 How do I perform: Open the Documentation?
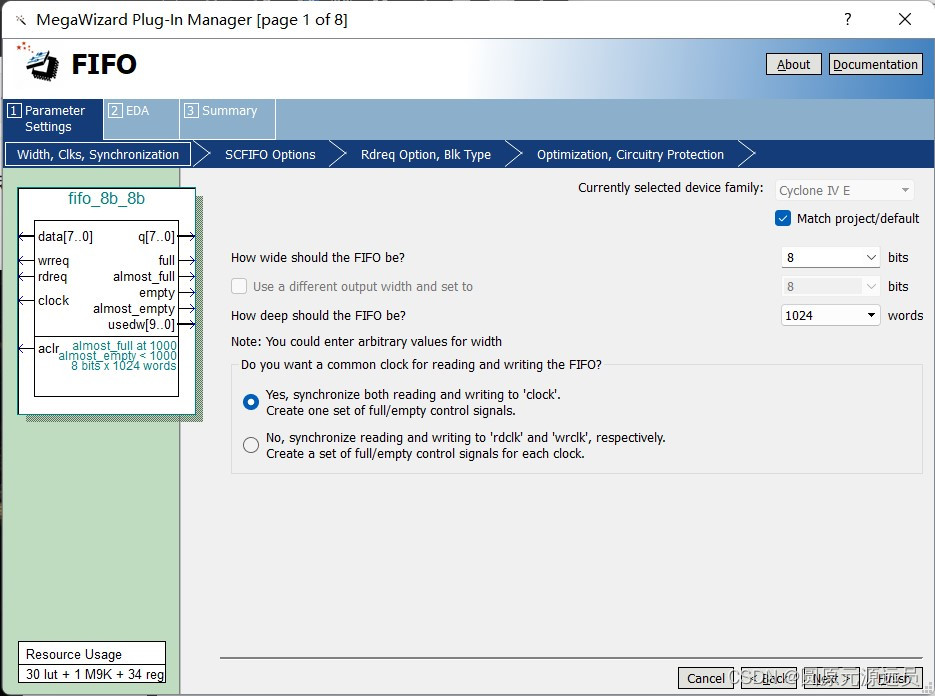point(875,64)
